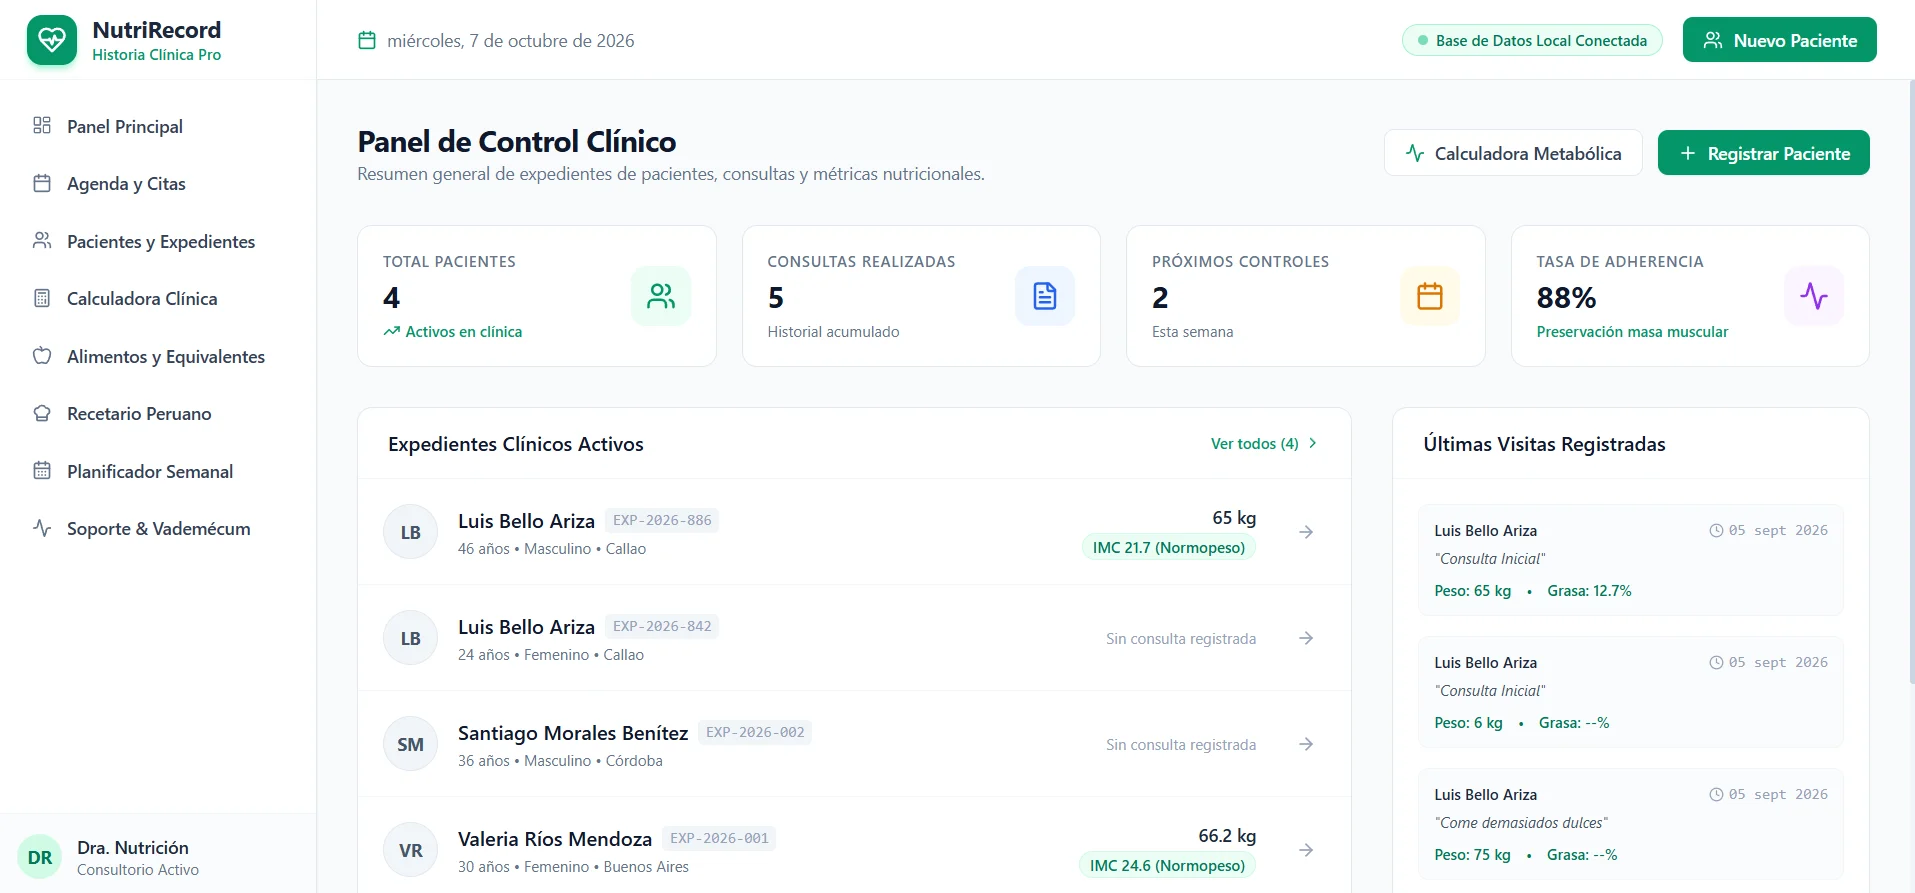Click the name Valeria Ríos Mendoza

click(x=555, y=839)
